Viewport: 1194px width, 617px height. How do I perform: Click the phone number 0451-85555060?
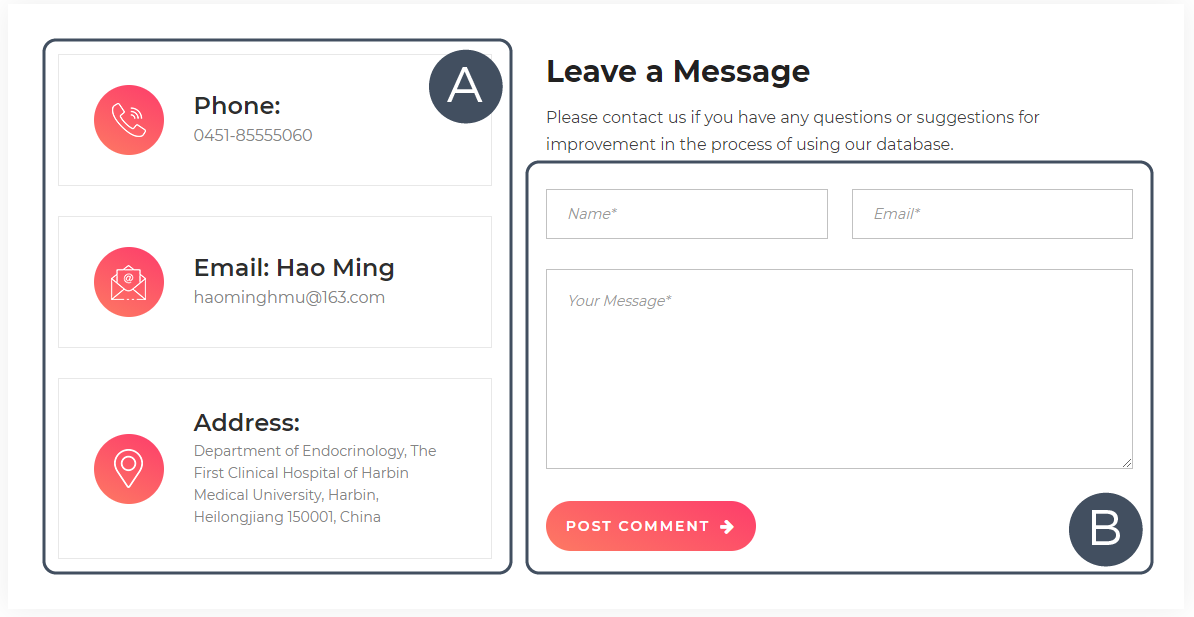click(253, 136)
